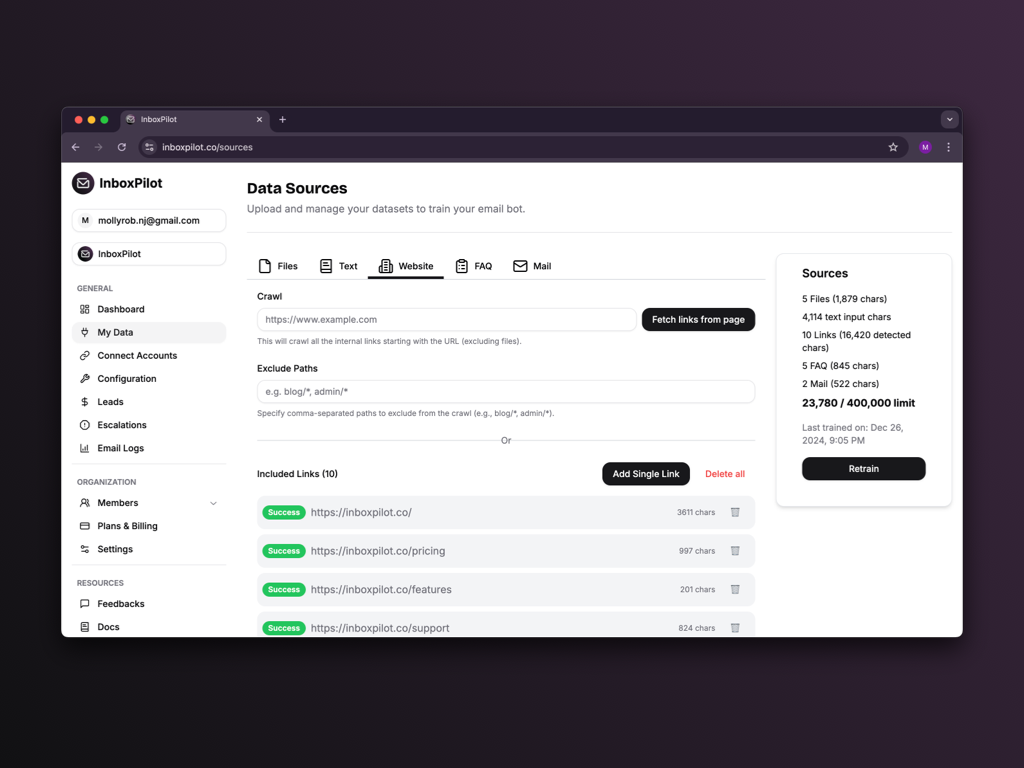Click the 3611 chars value
This screenshot has height=768, width=1024.
(696, 513)
